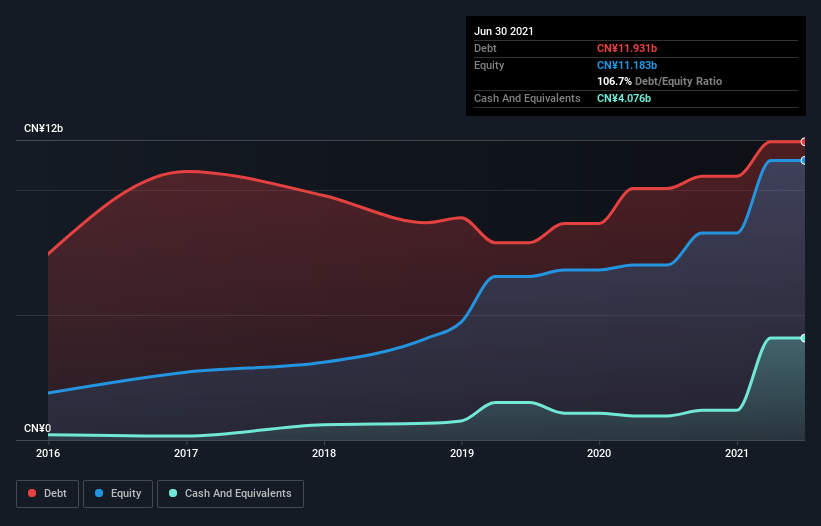The width and height of the screenshot is (821, 526).
Task: Click the 106.7% Debt/Equity Ratio text
Action: (659, 81)
